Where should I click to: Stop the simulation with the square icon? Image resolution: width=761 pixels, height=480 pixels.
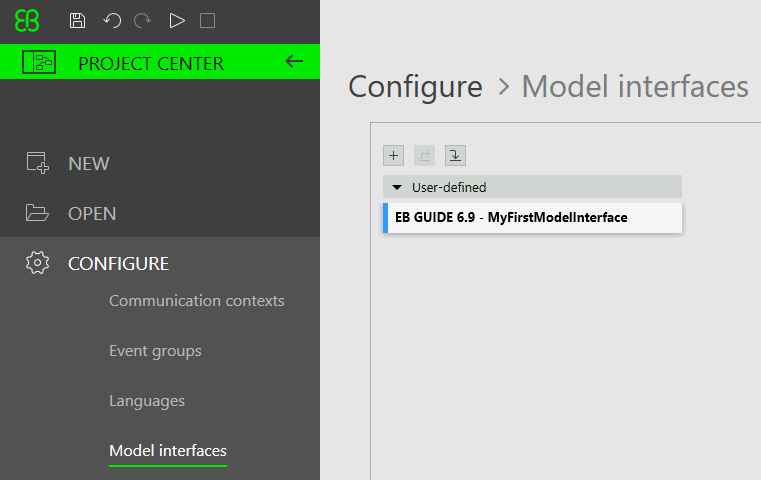tap(207, 21)
